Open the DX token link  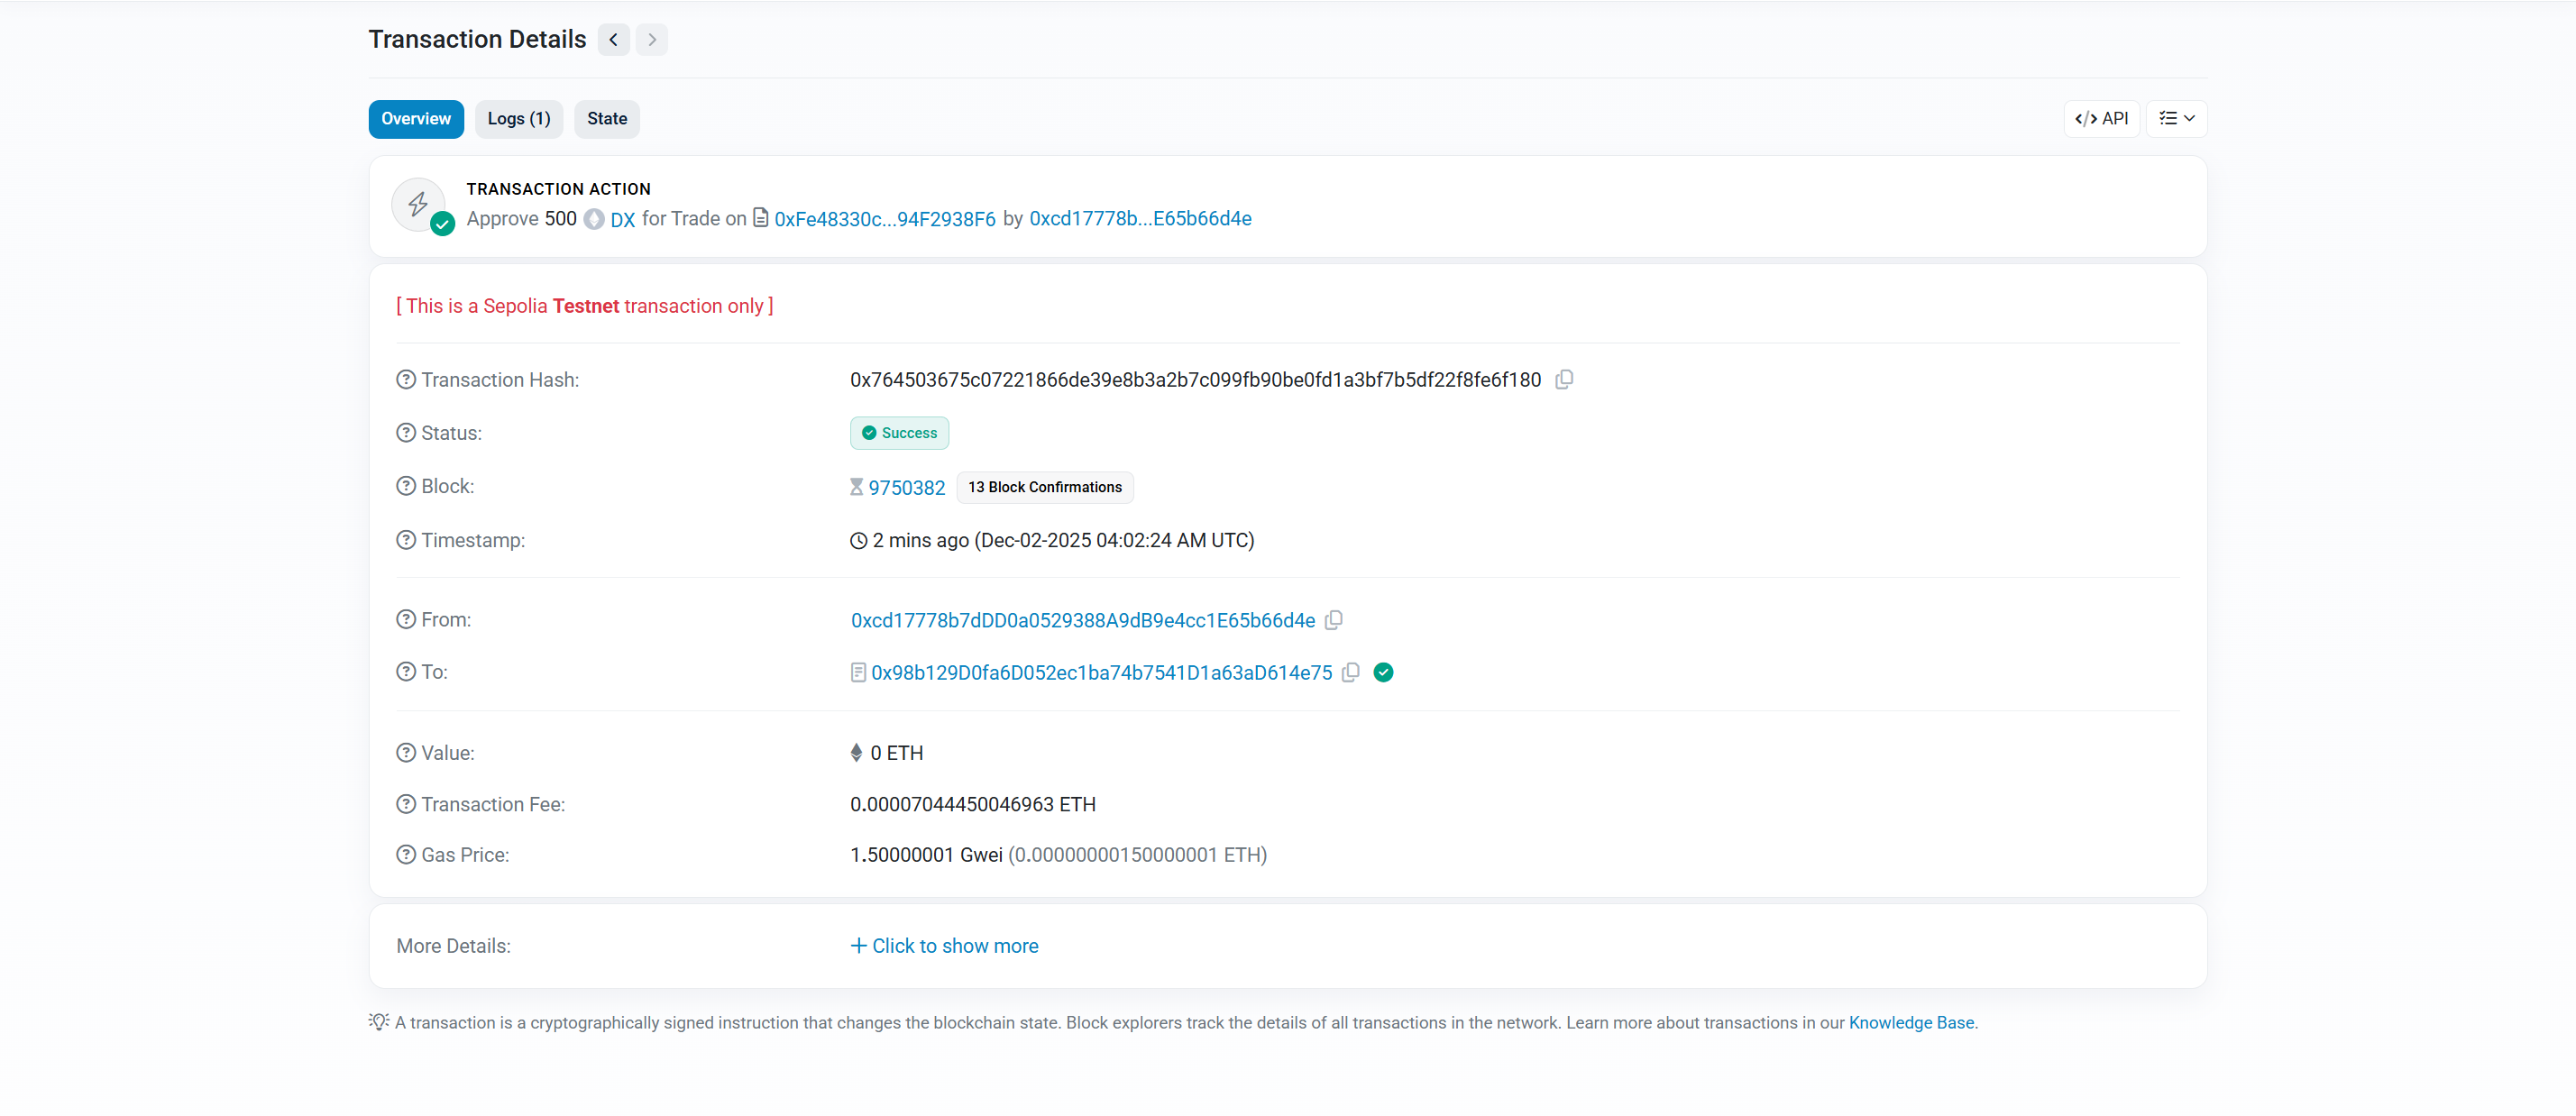pyautogui.click(x=622, y=220)
